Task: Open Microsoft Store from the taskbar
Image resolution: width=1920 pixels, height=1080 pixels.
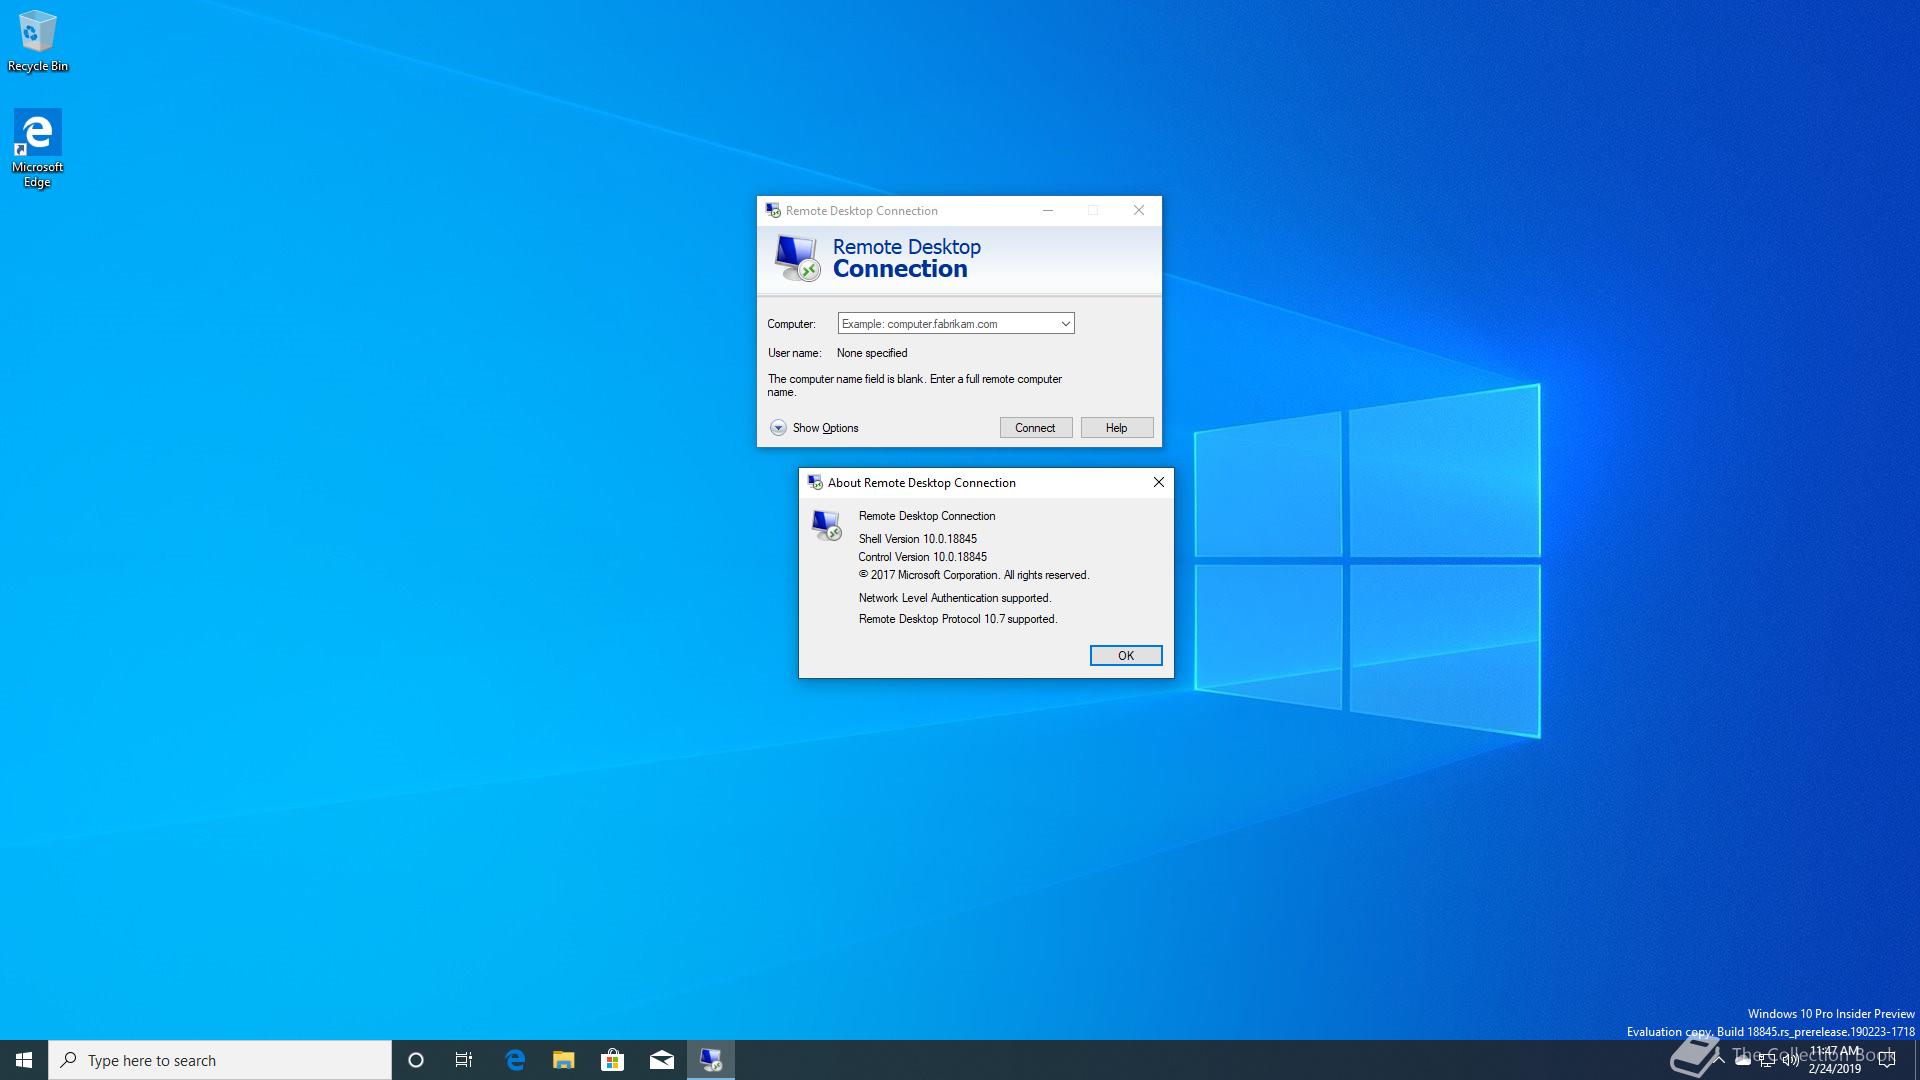Action: [612, 1060]
